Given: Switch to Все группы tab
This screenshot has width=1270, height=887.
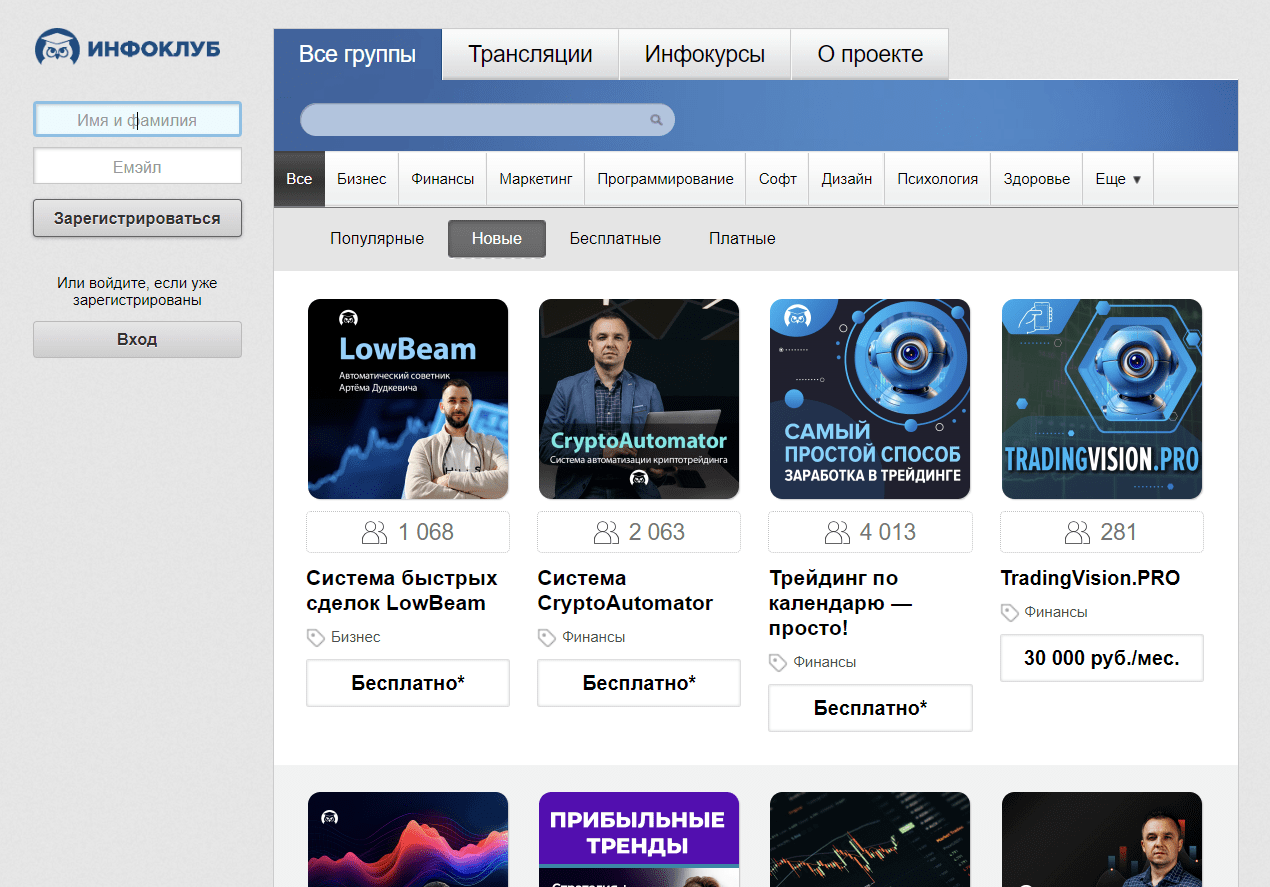Looking at the screenshot, I should [357, 54].
